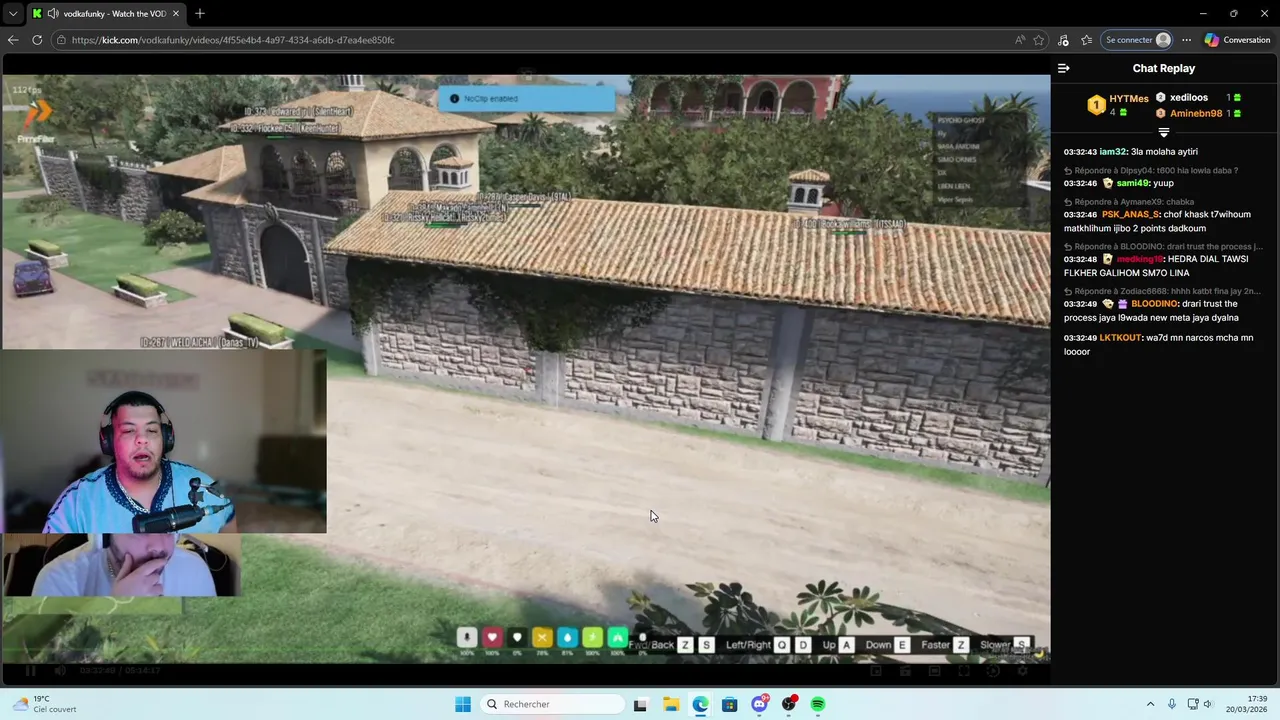Switch to Microsoft Edge on the taskbar

700,704
